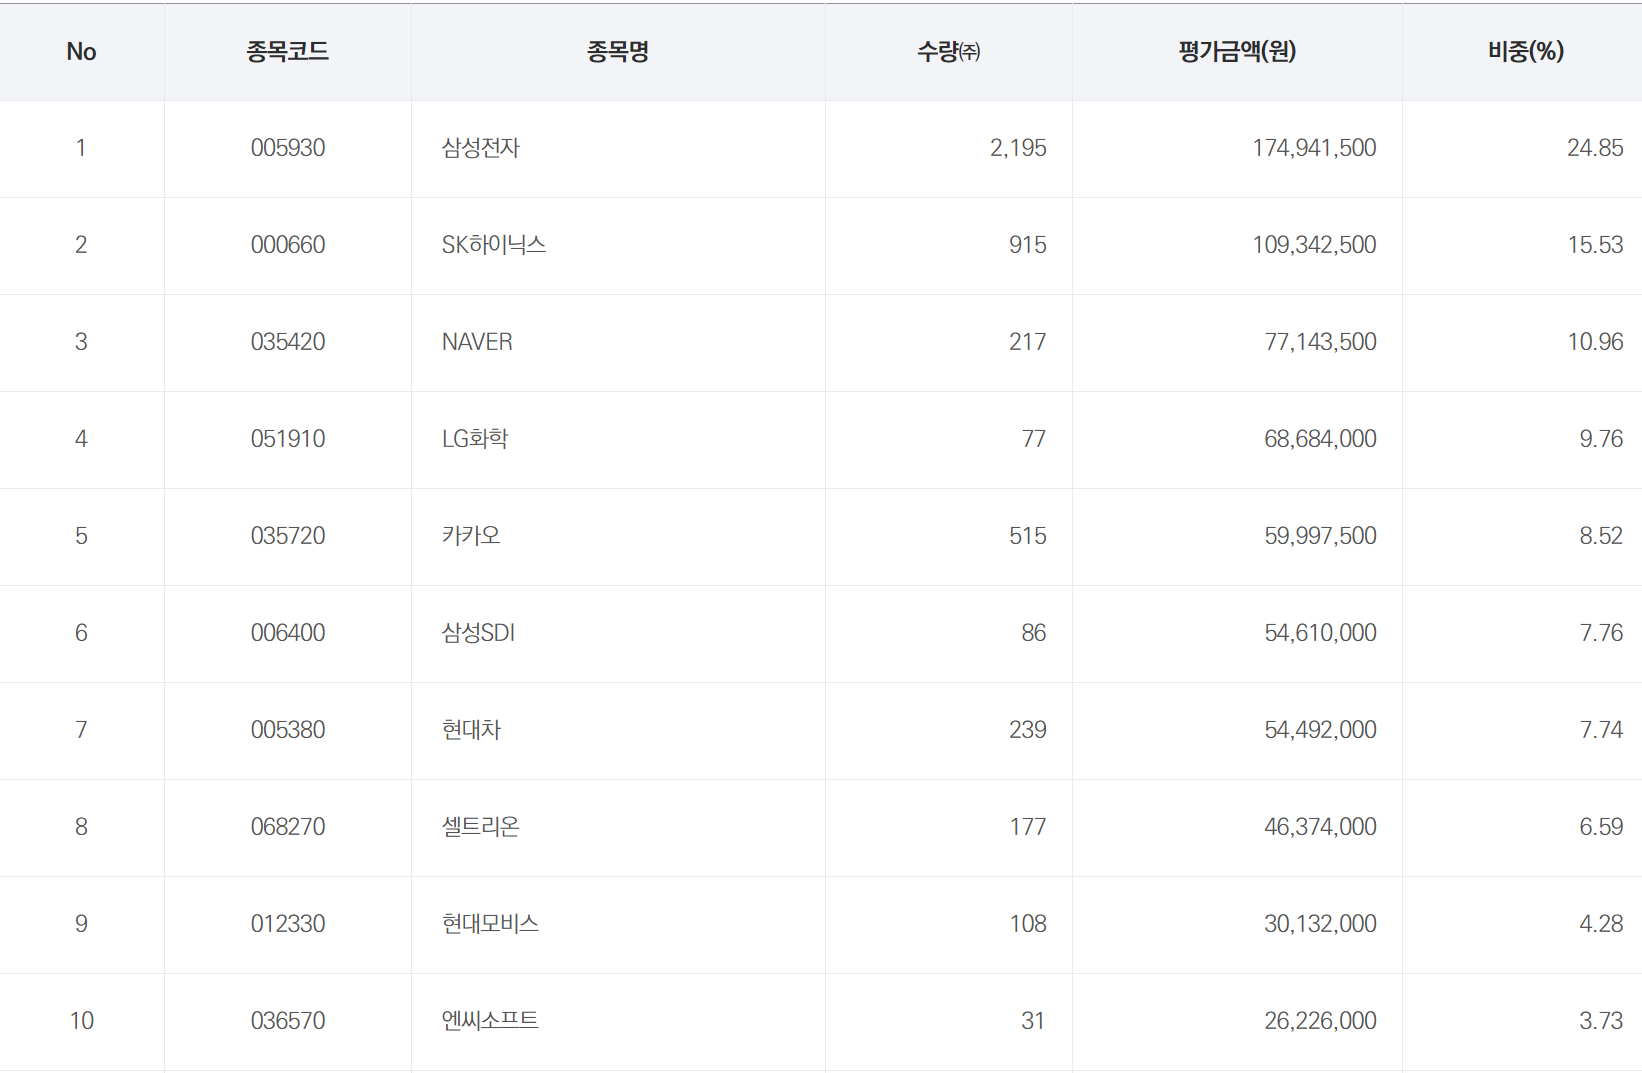The image size is (1642, 1073).
Task: Select stock code 005930
Action: tap(288, 148)
